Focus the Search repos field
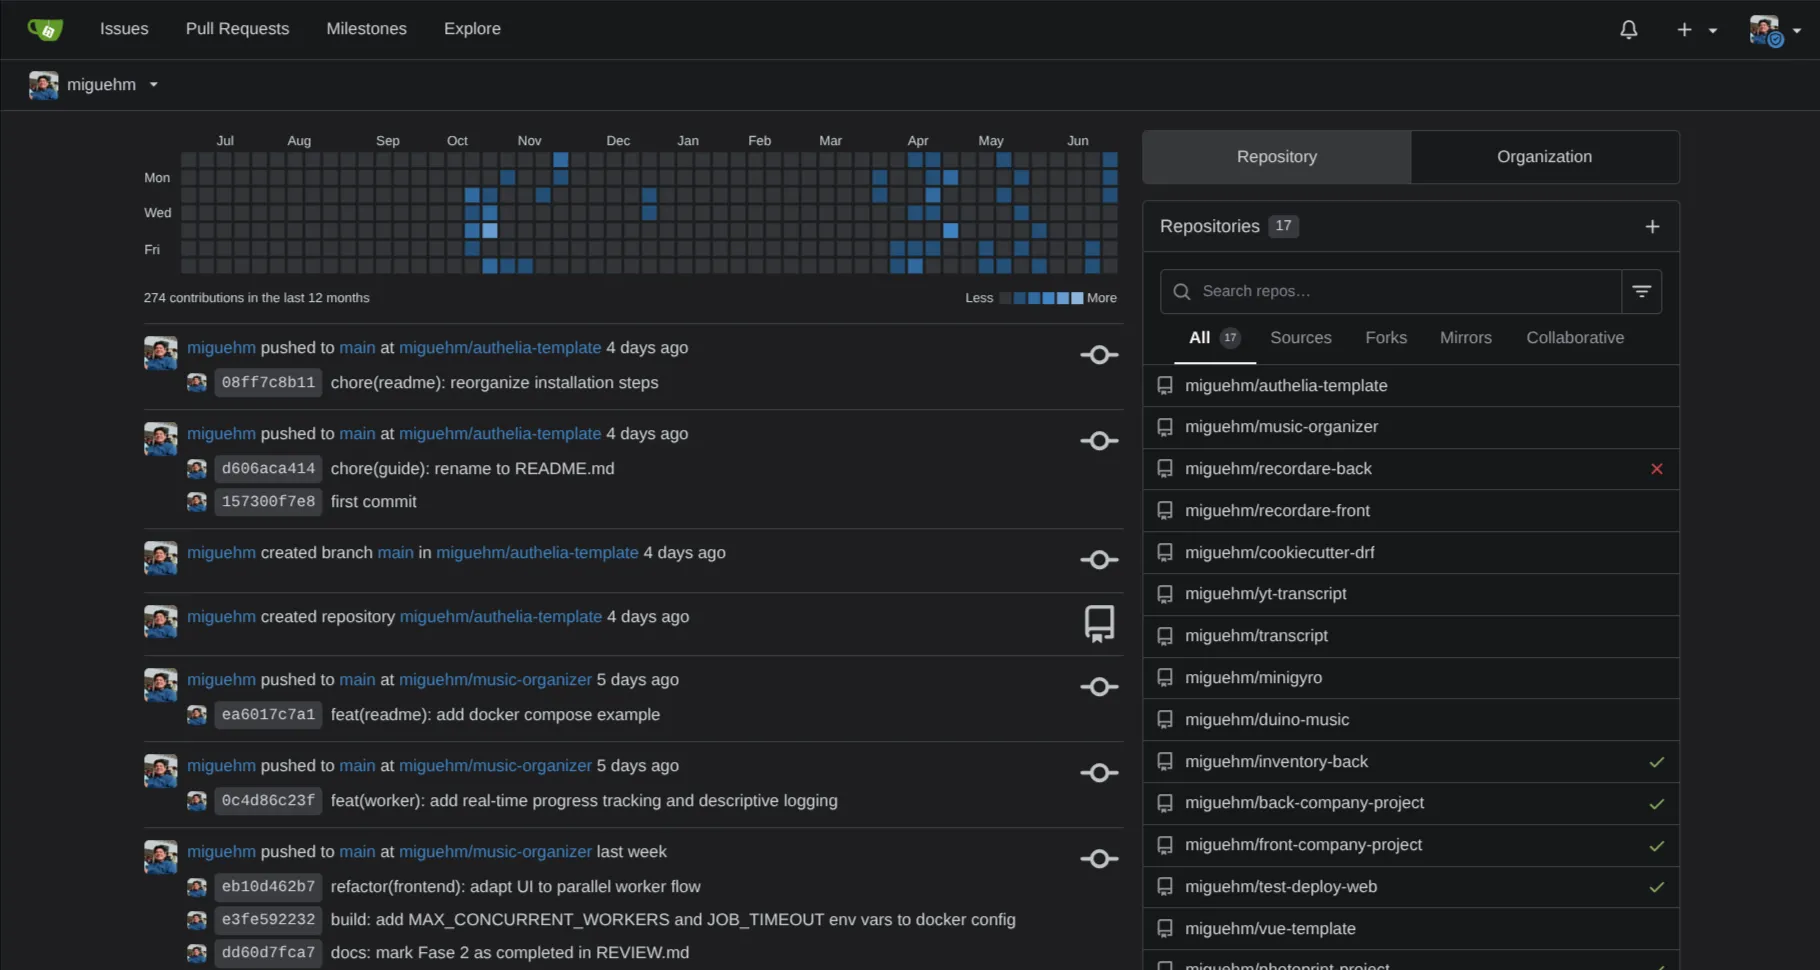Screen dimensions: 1820x970 (x=1390, y=291)
